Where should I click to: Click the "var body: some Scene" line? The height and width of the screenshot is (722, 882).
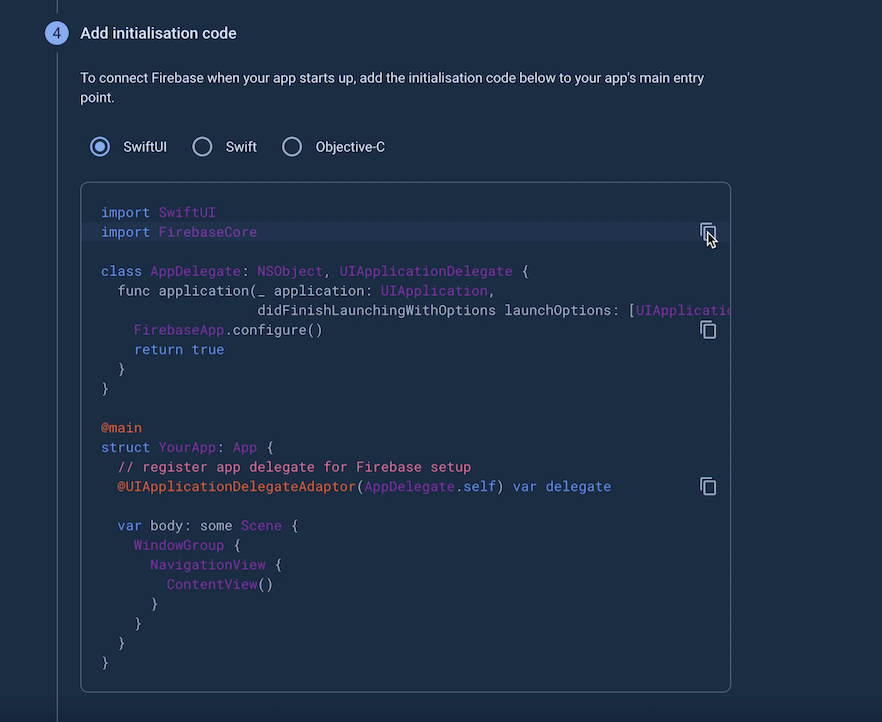coord(207,525)
